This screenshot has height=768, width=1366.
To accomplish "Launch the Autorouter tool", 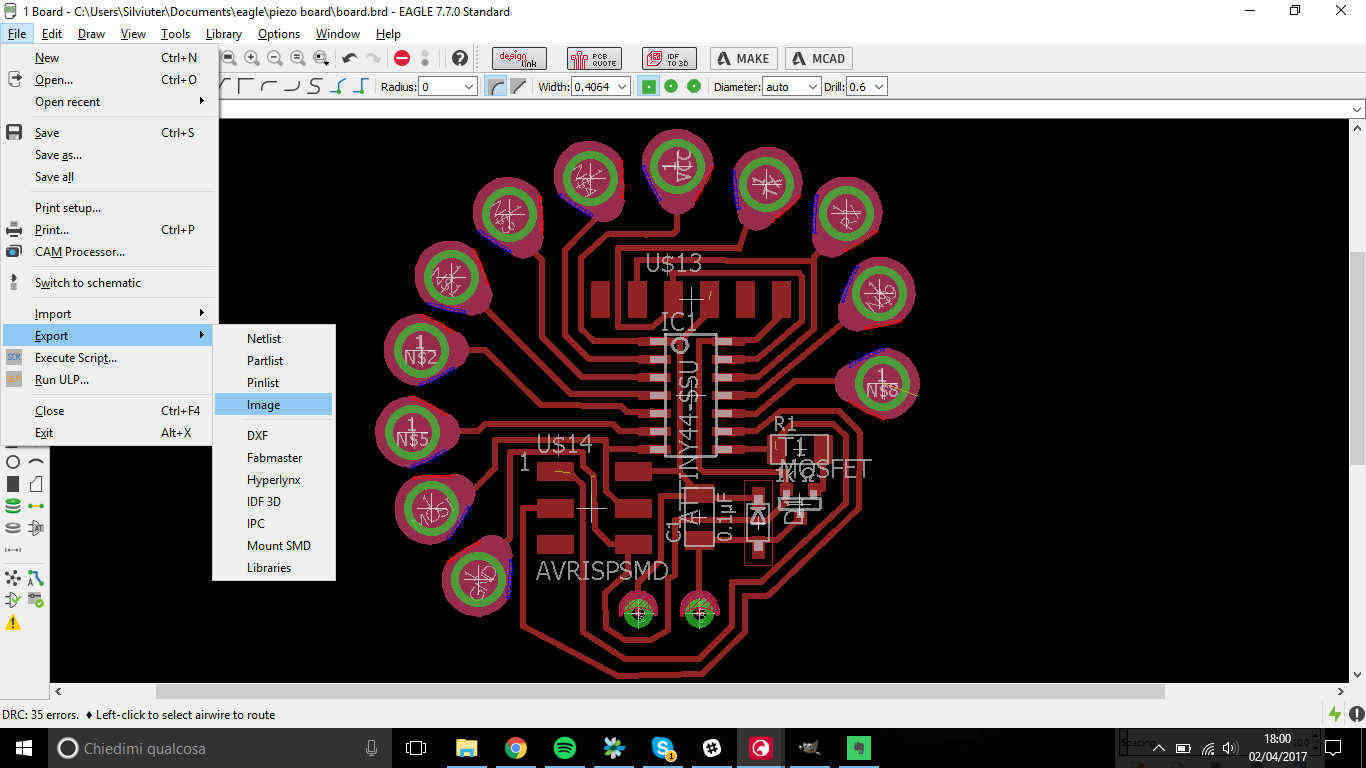I will tap(36, 578).
